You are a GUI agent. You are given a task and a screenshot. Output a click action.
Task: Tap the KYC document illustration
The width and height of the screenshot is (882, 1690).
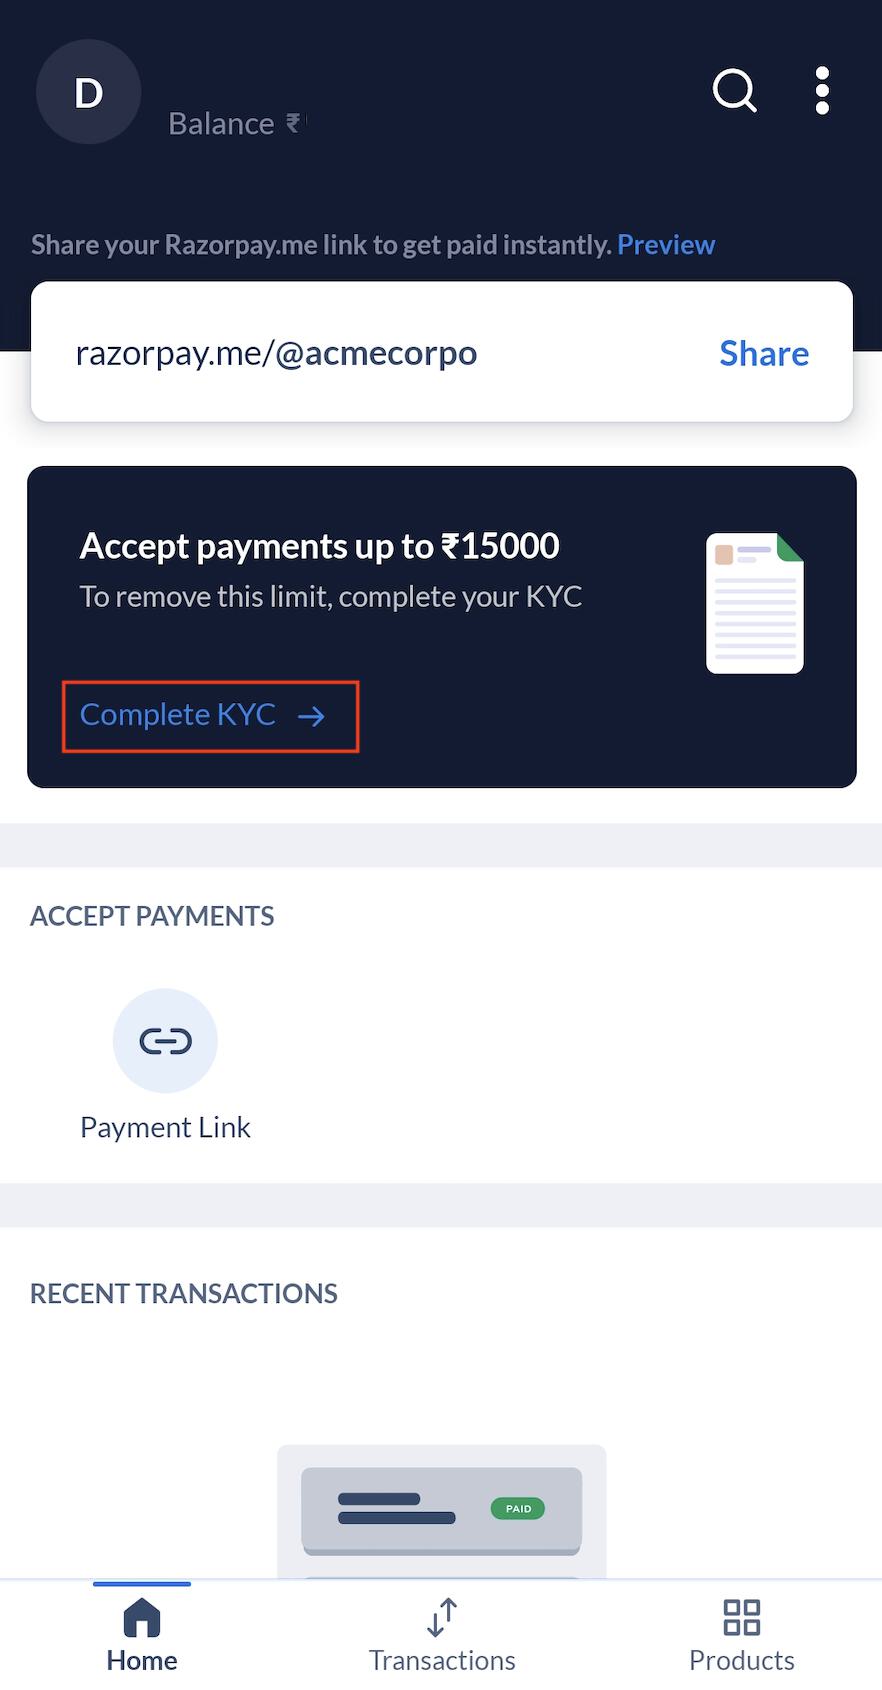point(755,603)
